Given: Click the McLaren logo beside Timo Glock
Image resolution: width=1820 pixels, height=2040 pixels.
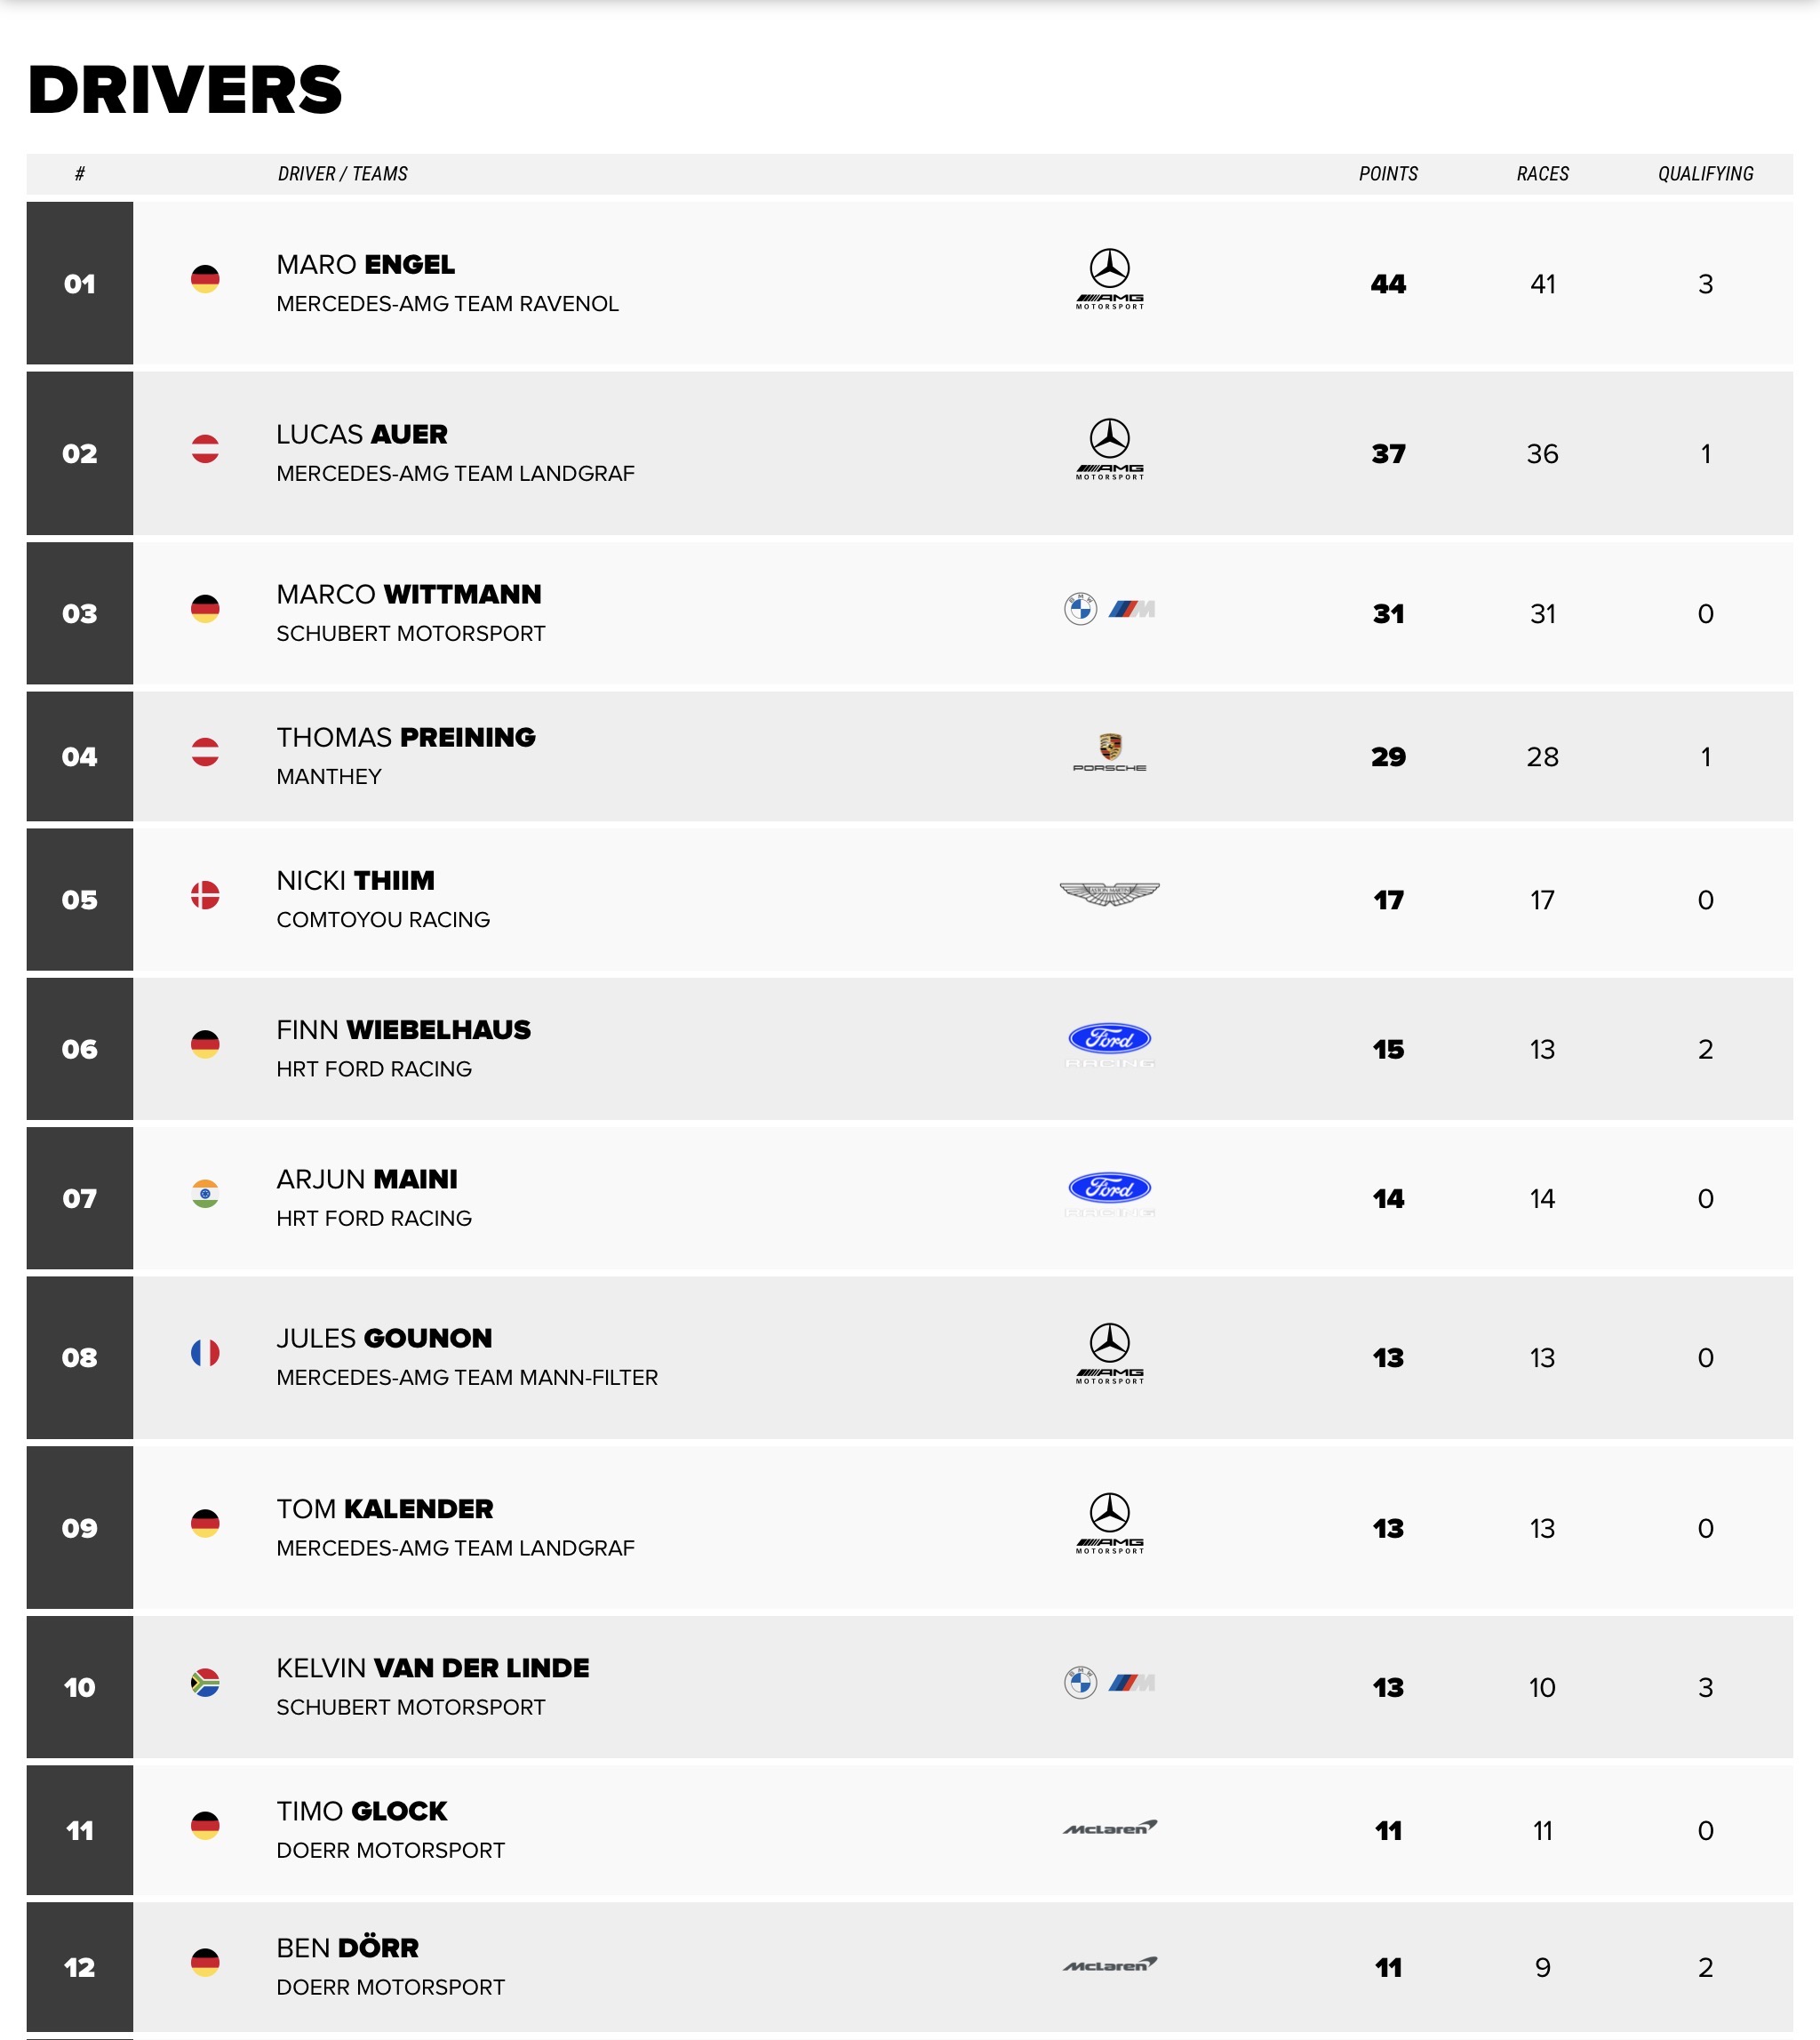Looking at the screenshot, I should pos(1109,1828).
